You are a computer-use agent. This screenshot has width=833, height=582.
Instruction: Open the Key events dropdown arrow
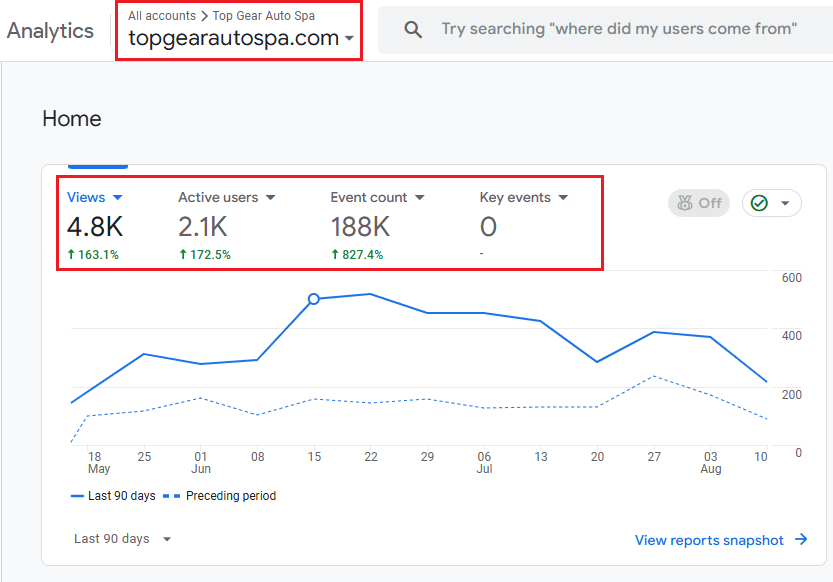(563, 198)
